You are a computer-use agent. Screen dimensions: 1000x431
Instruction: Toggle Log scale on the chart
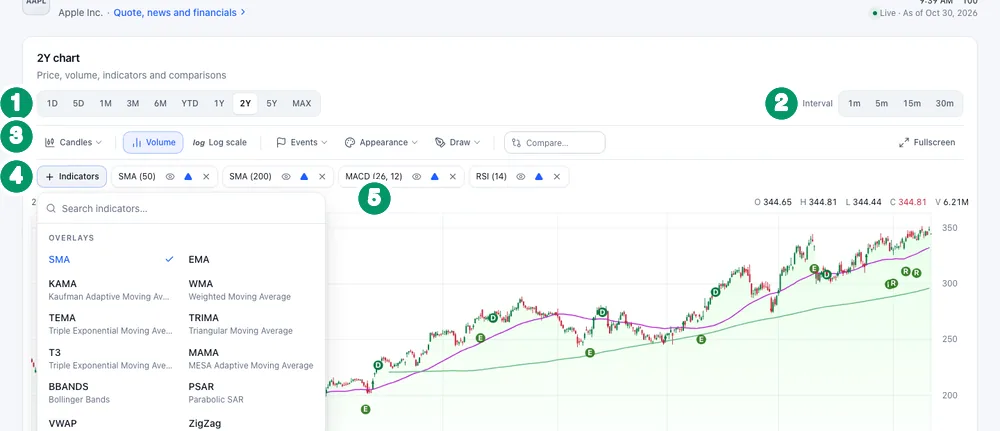pos(219,143)
